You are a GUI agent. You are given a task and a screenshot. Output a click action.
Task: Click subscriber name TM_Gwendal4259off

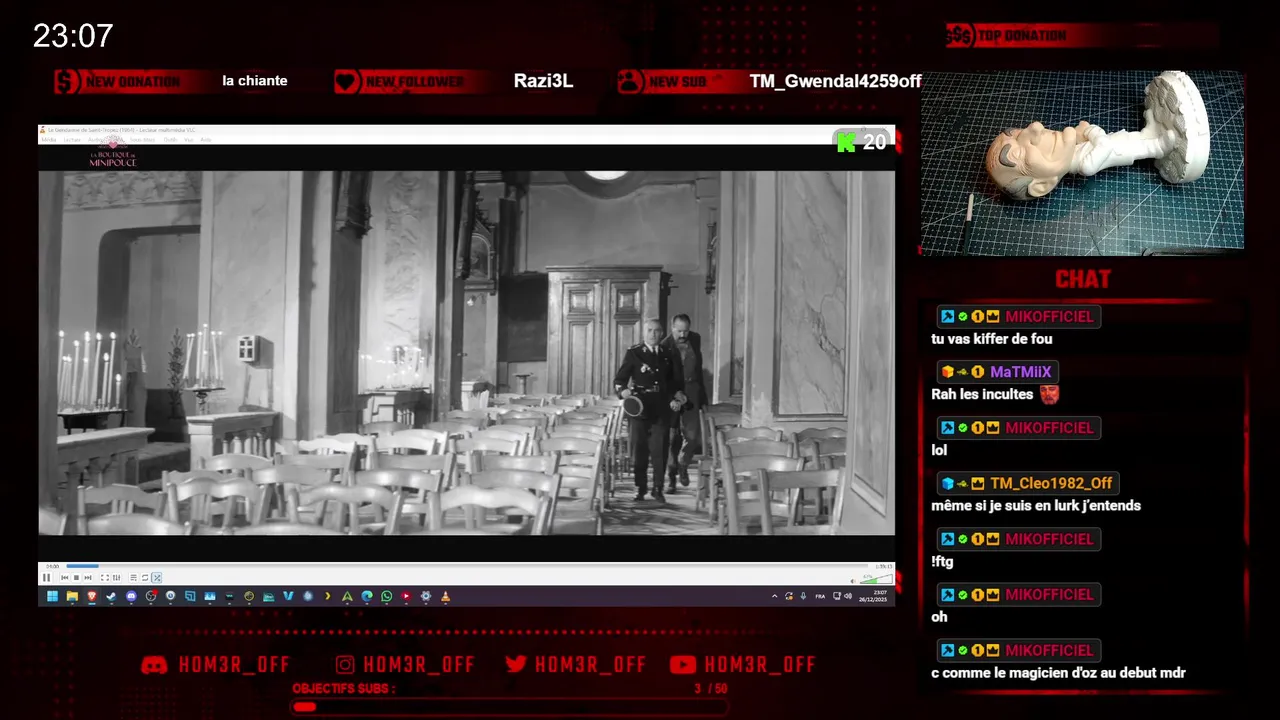click(835, 81)
